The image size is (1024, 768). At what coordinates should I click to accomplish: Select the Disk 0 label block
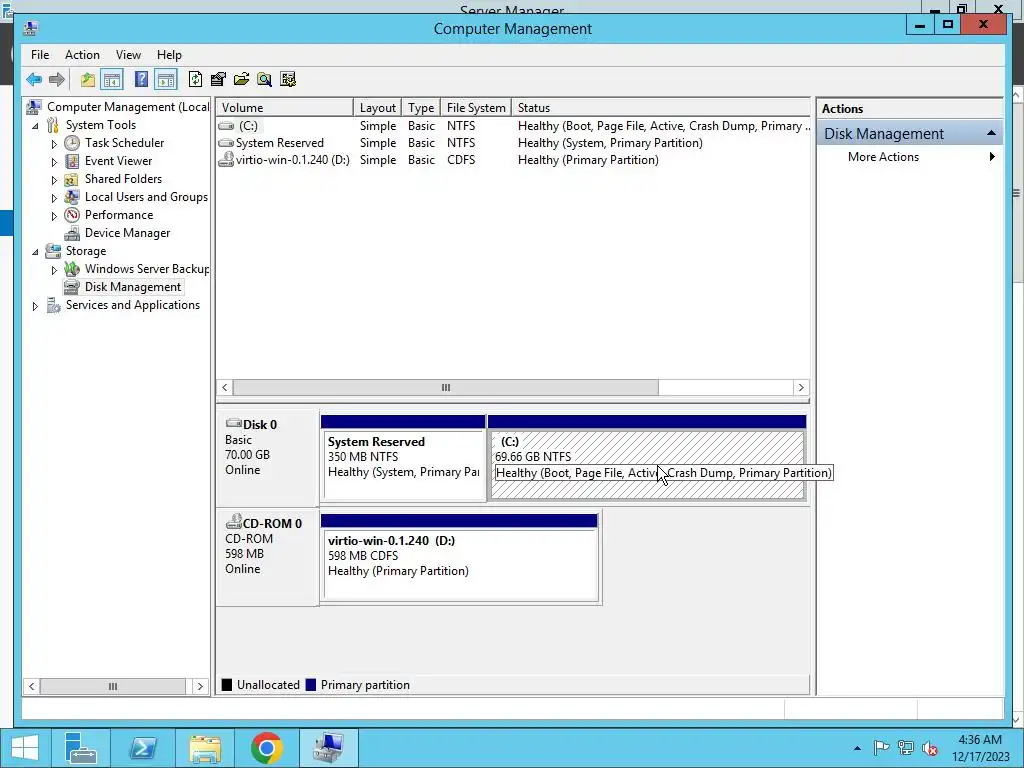tap(267, 457)
